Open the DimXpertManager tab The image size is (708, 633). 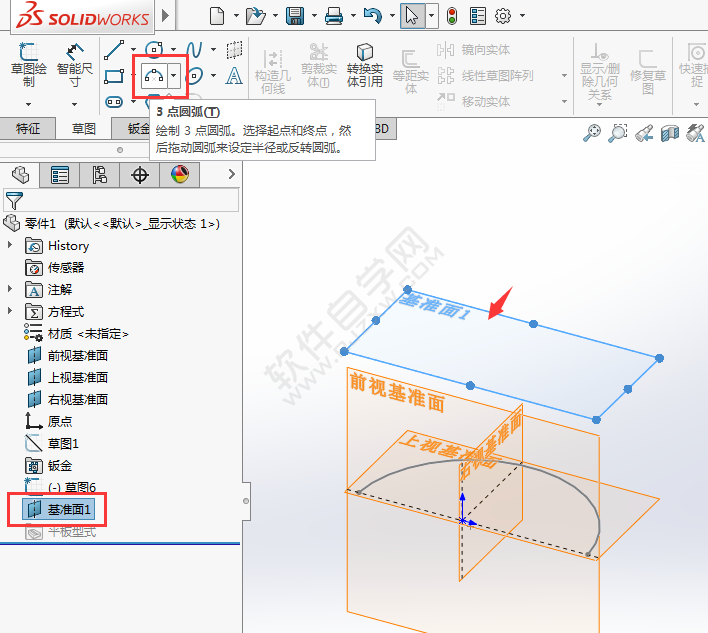(x=140, y=175)
